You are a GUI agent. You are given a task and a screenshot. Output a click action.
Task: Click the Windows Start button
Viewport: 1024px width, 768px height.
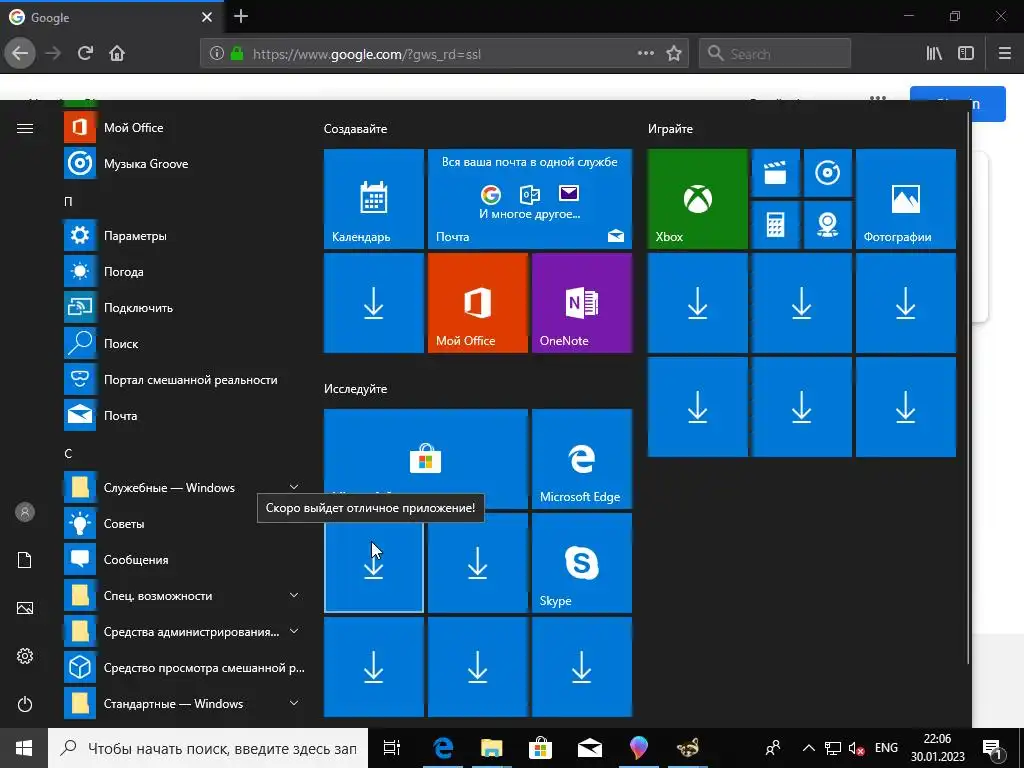(x=24, y=748)
